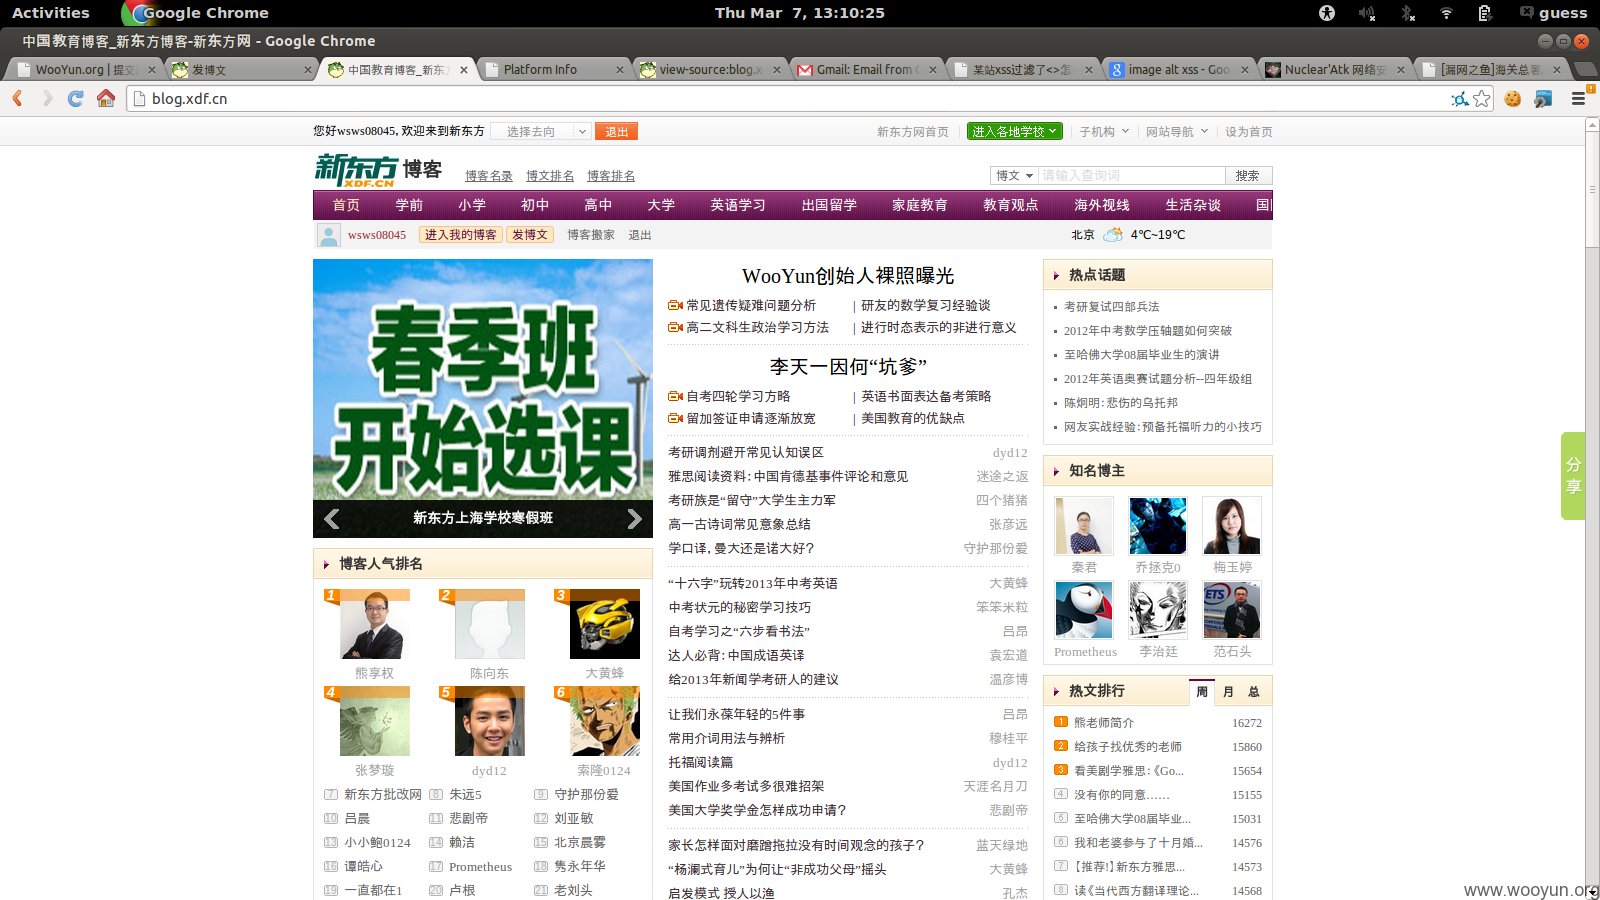Open the 博客排名 link near logo

(611, 176)
